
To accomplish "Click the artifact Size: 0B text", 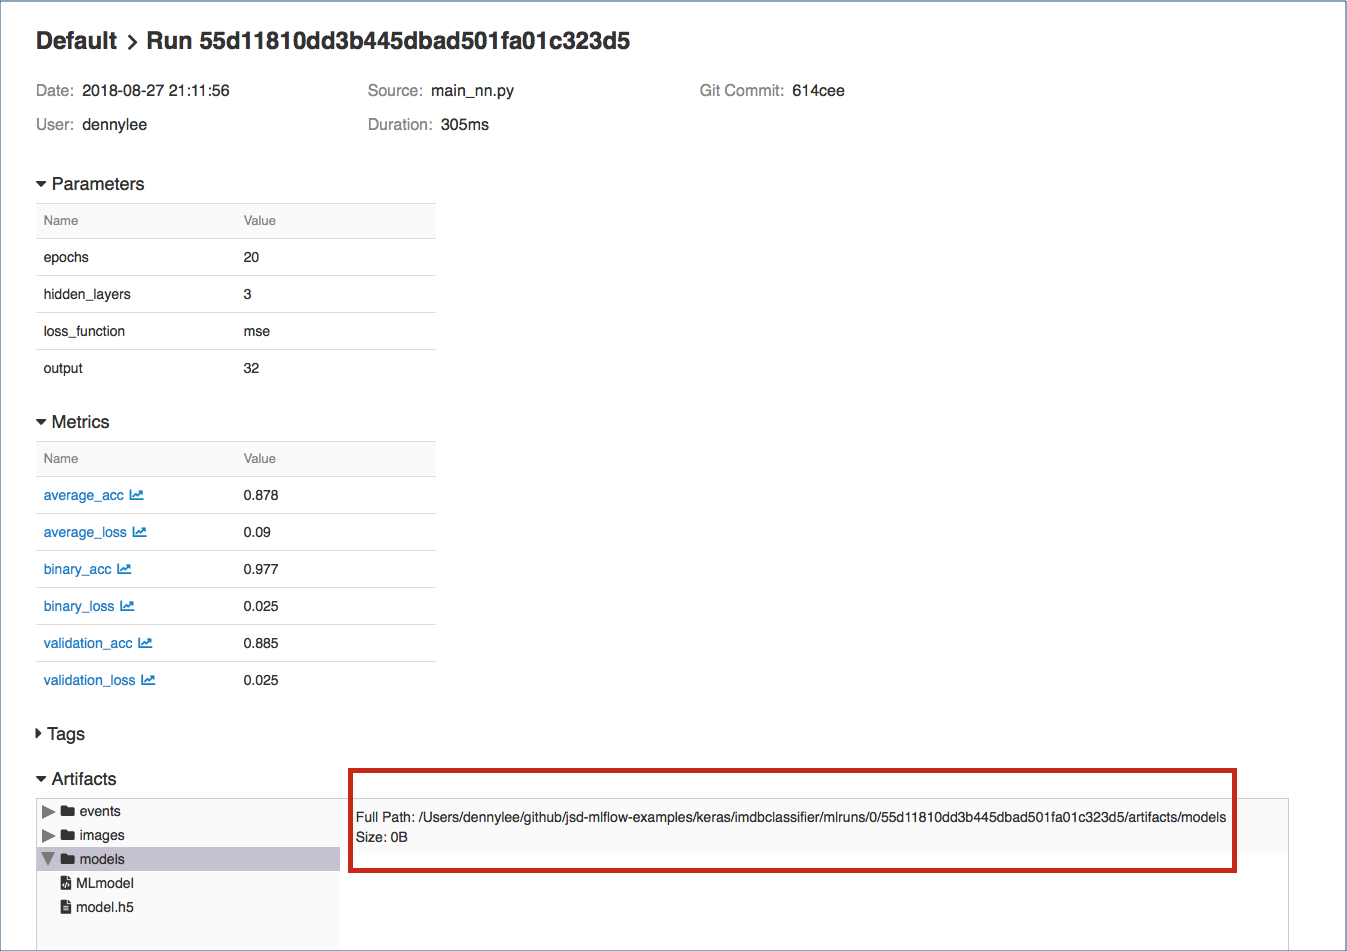I will [382, 837].
